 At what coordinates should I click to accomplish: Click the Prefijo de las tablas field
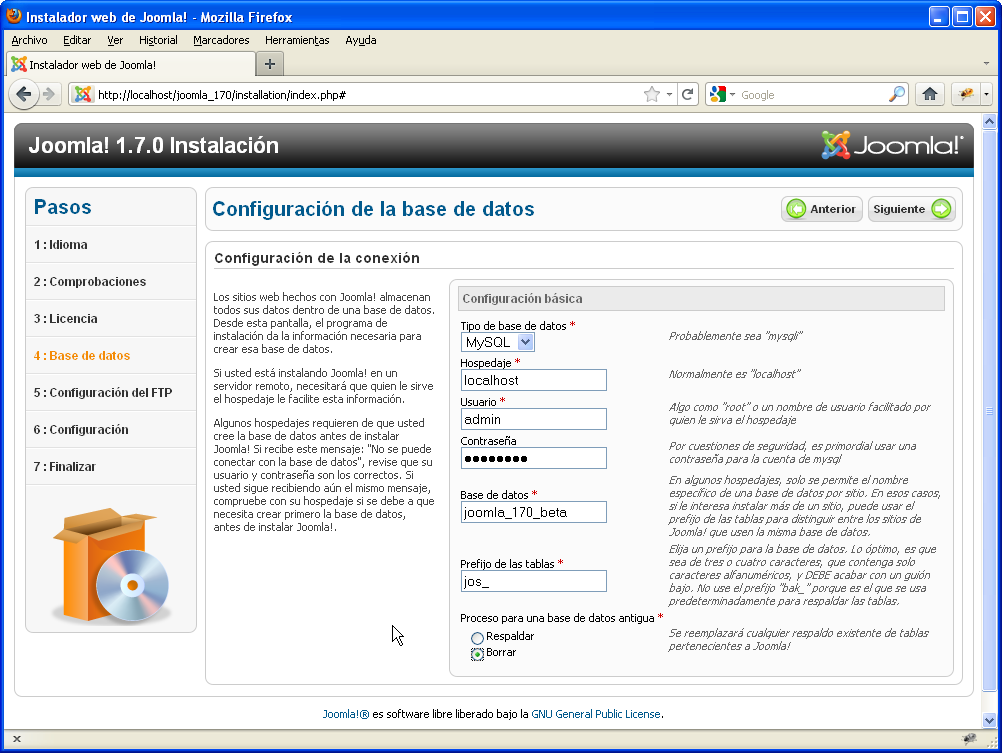coord(534,581)
